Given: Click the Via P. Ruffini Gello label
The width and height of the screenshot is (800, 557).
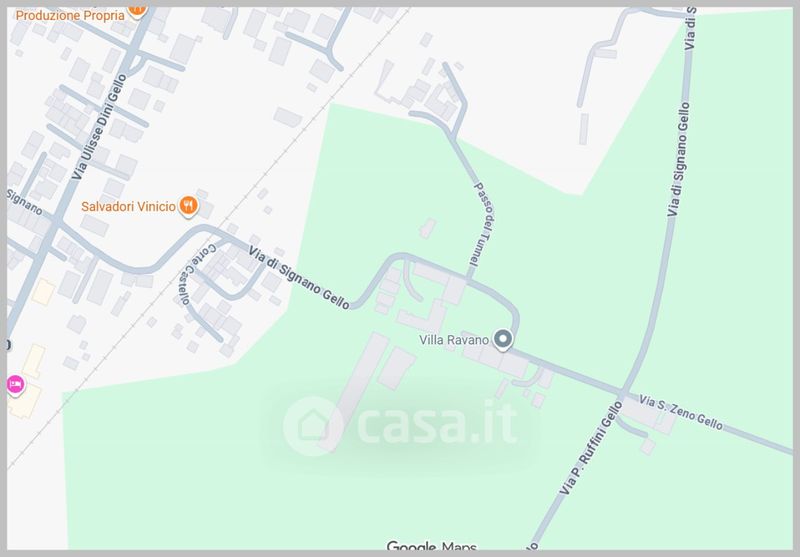Looking at the screenshot, I should click(591, 448).
